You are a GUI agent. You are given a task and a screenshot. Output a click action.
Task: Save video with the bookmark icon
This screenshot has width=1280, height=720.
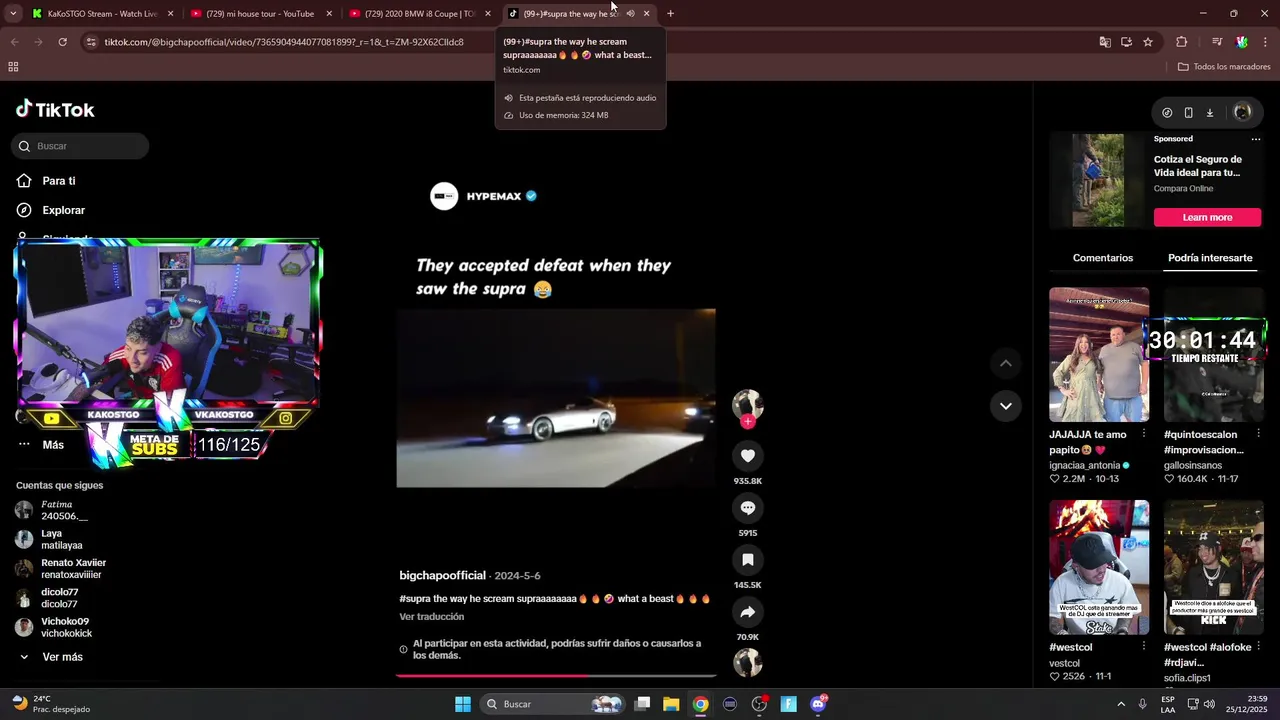tap(747, 560)
